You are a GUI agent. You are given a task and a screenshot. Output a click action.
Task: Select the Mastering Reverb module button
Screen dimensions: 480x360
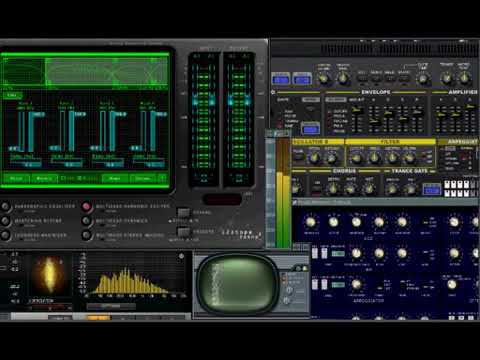click(5, 221)
